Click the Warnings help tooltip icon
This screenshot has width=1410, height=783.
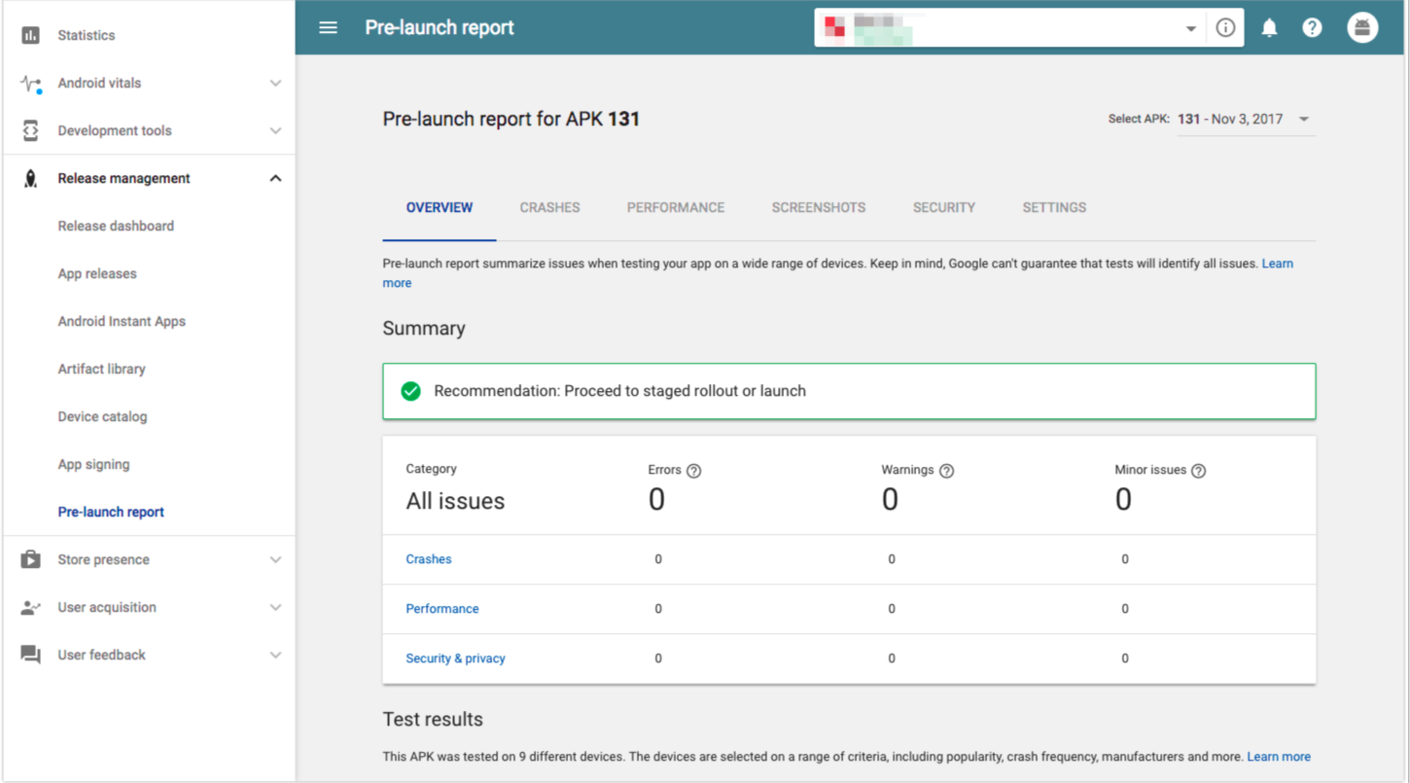pos(947,471)
